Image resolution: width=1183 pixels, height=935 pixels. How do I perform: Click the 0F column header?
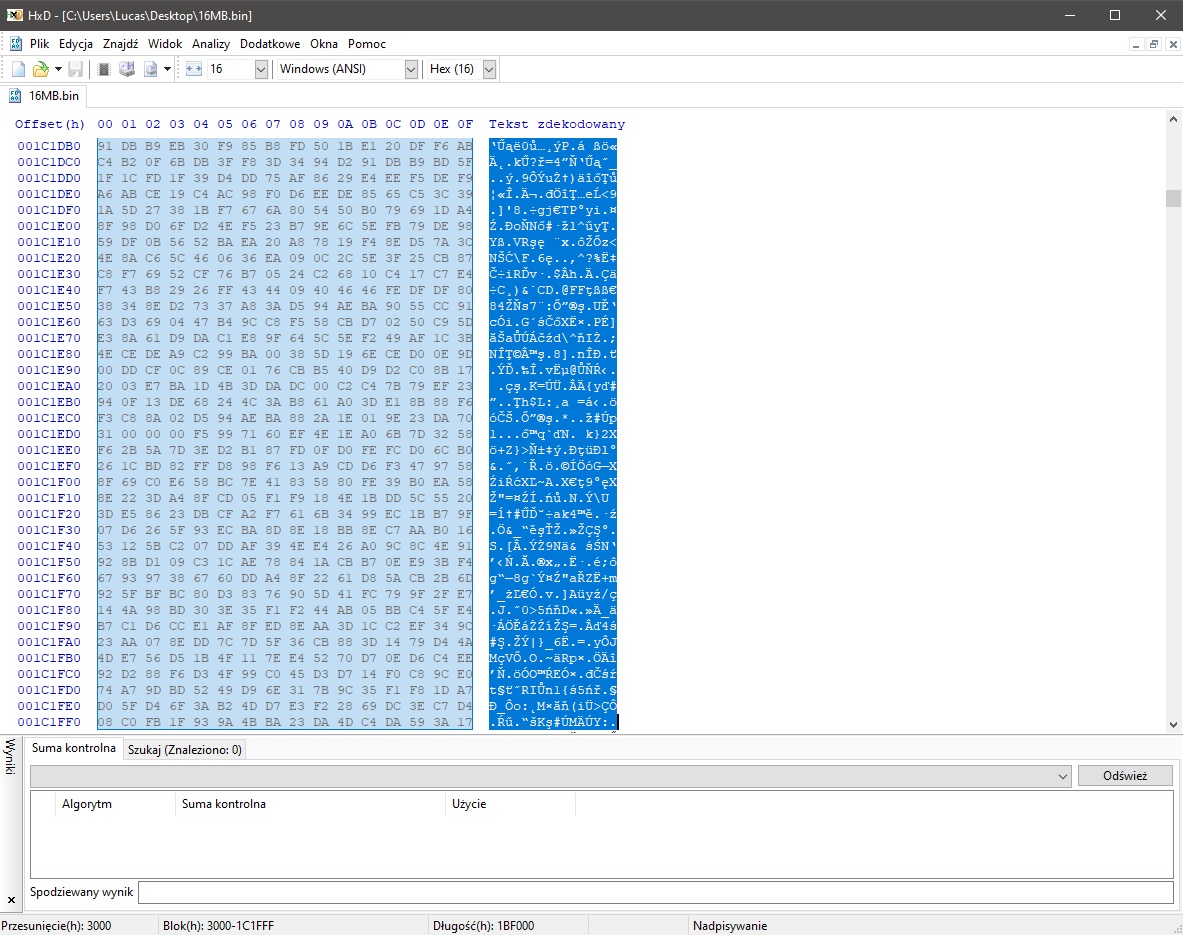coord(466,125)
